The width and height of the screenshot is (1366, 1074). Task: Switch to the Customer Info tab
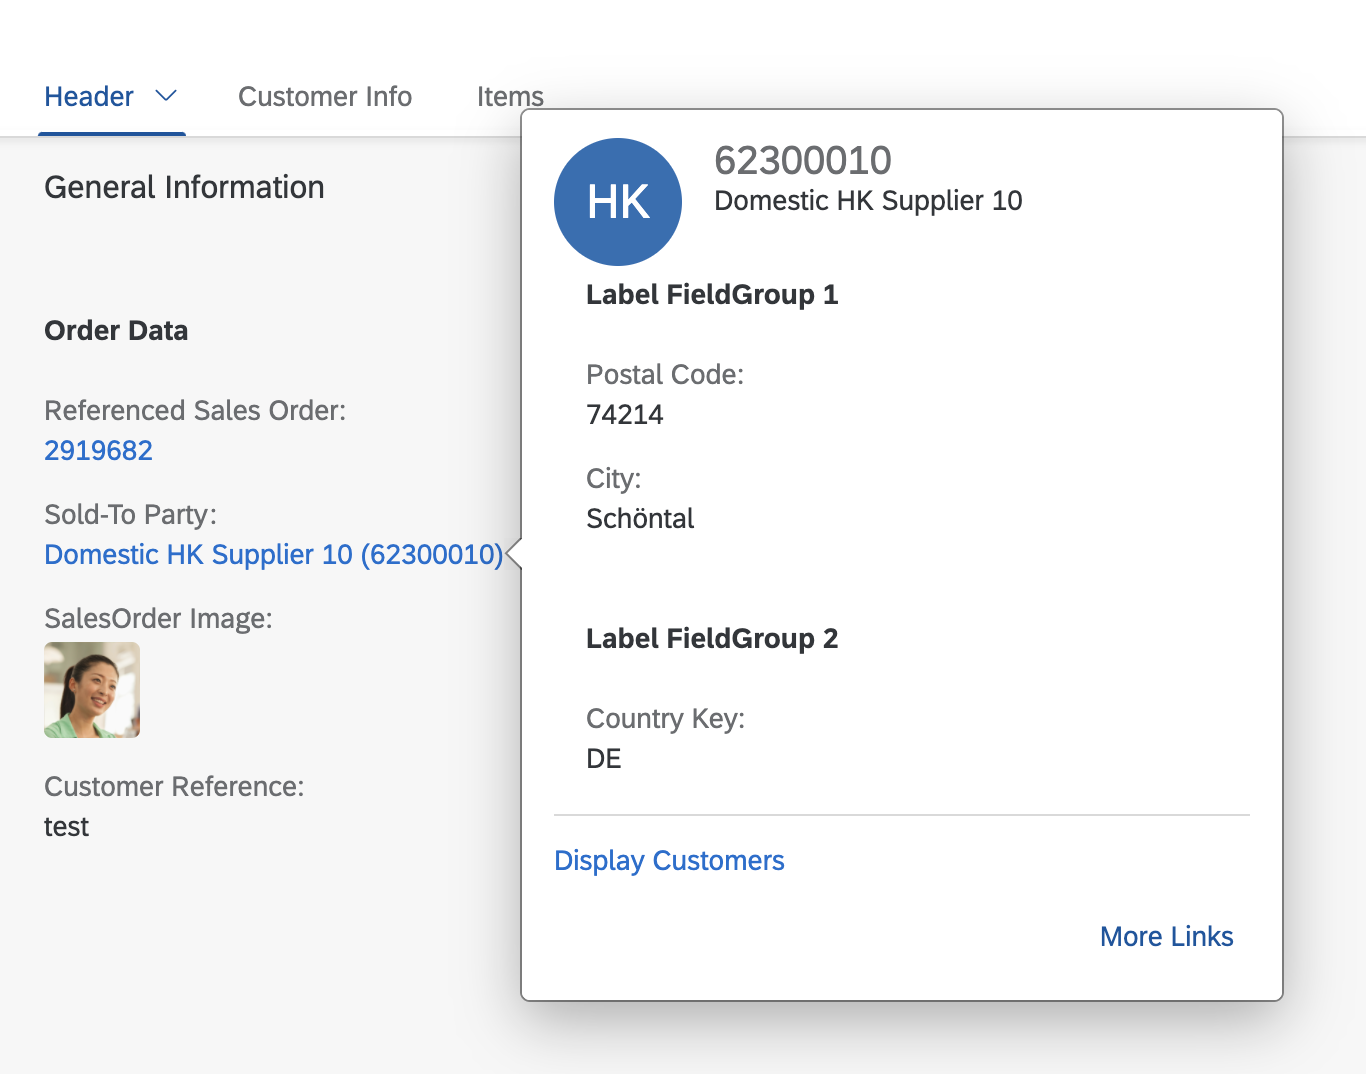(x=325, y=97)
